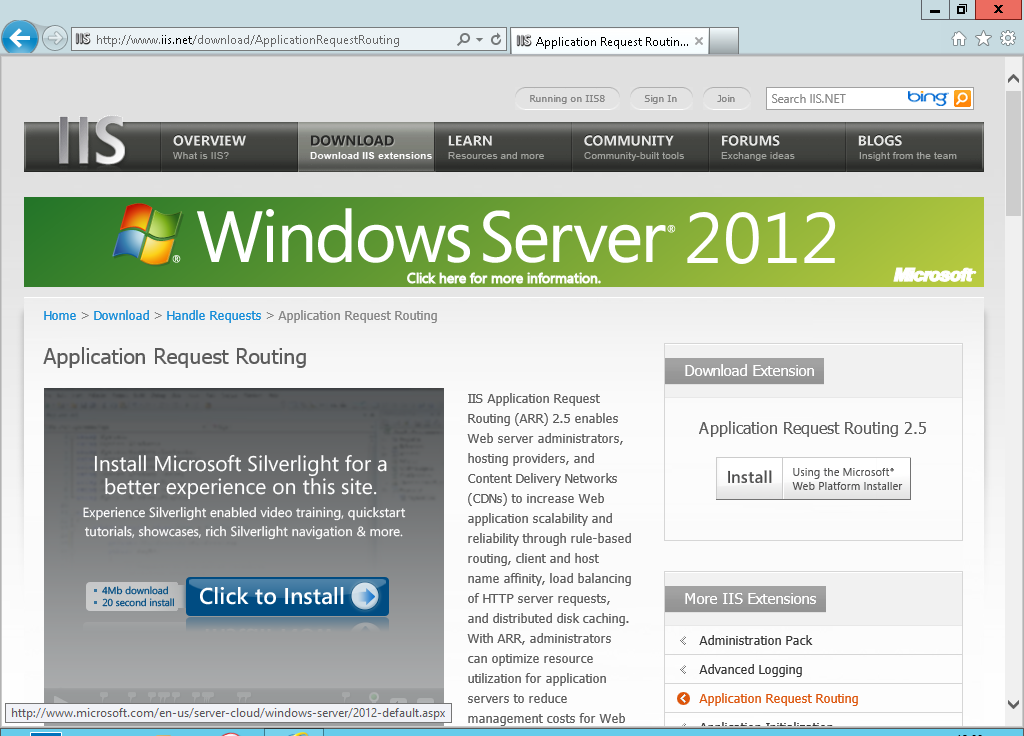Click the Search IIS.NET input field

coord(835,98)
